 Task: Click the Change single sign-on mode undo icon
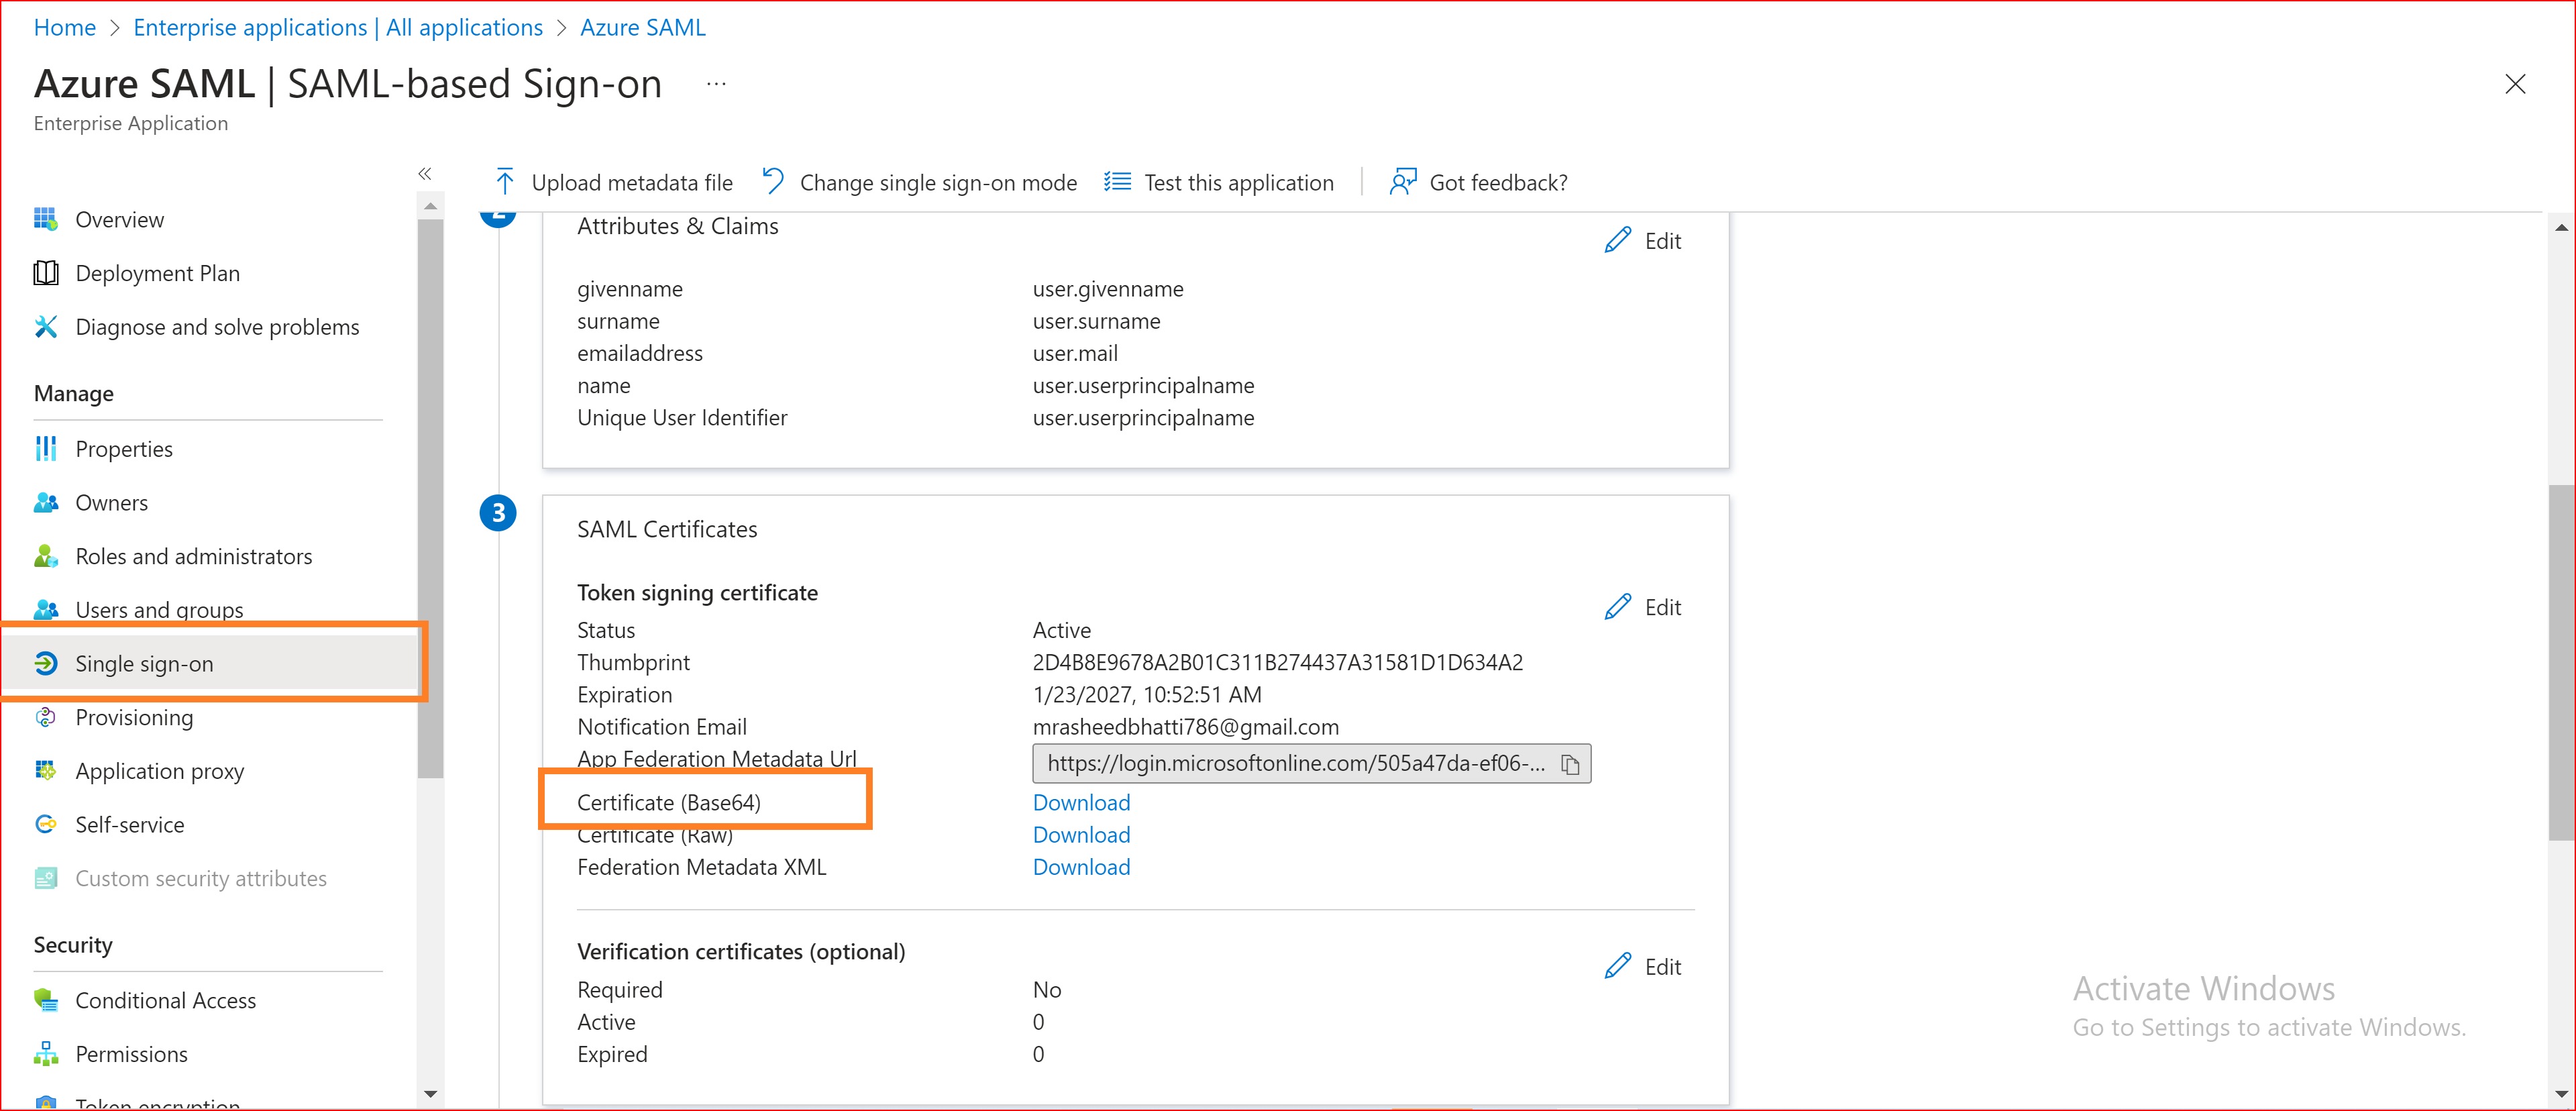773,182
